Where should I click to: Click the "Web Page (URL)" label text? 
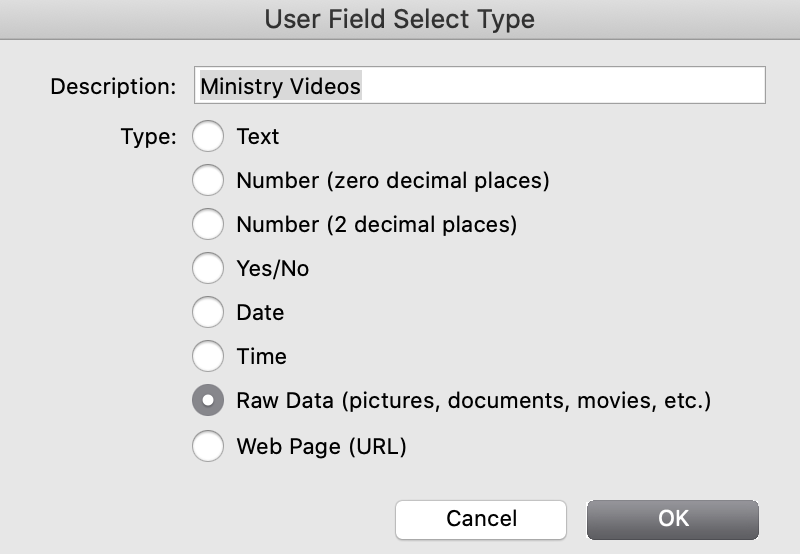point(321,446)
